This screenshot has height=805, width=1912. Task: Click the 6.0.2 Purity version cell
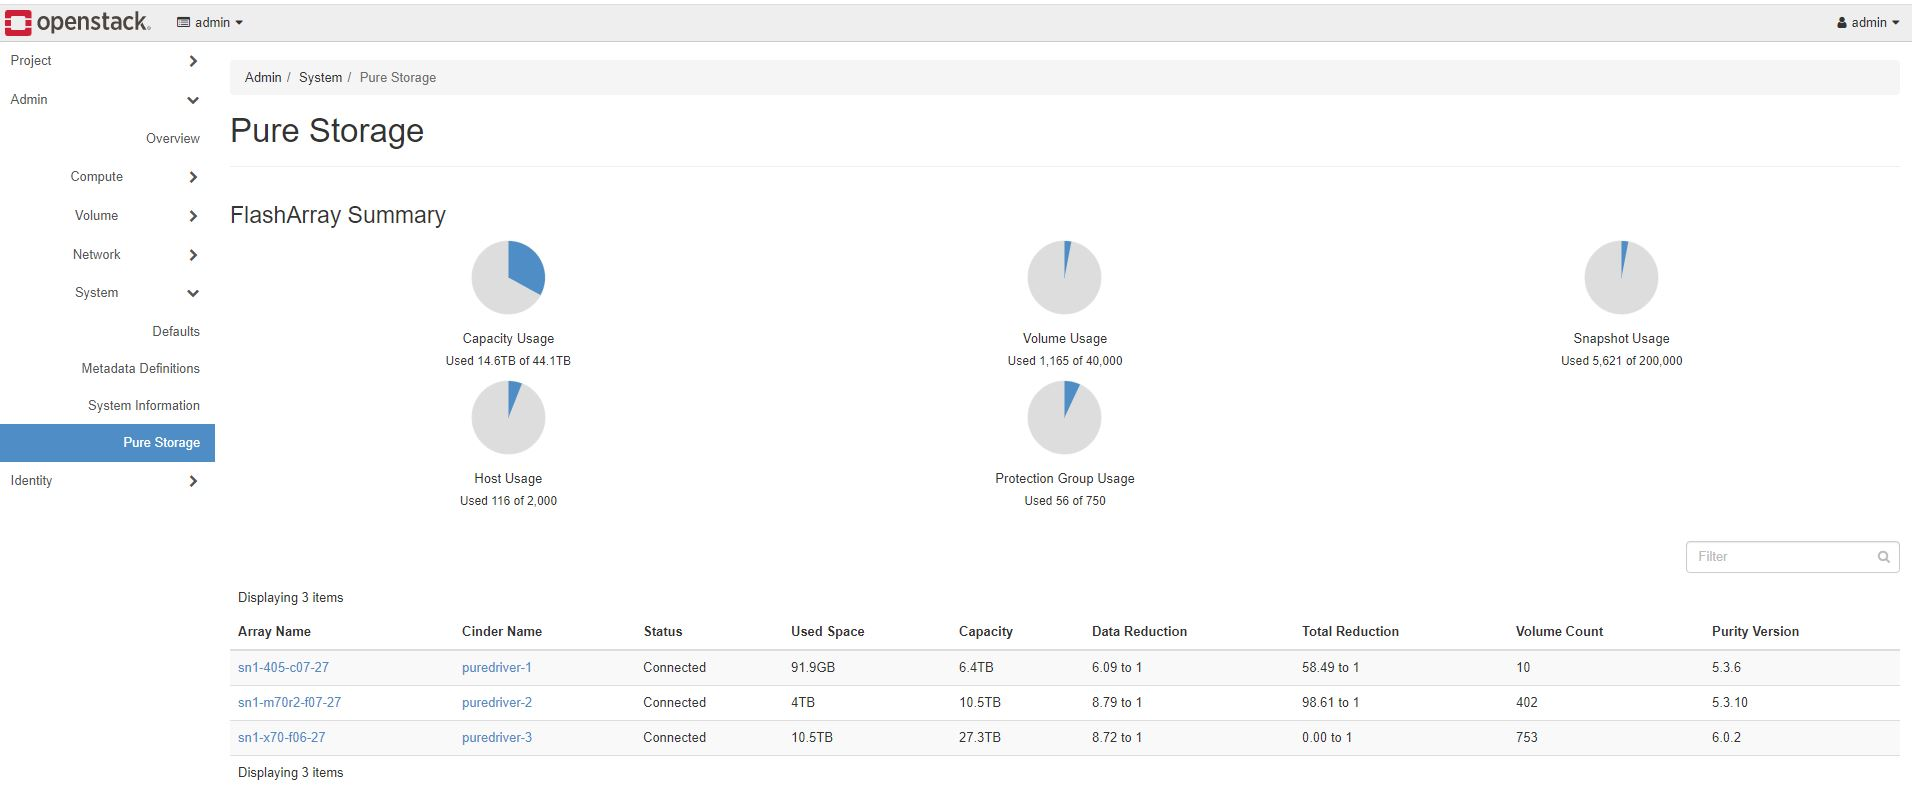(1726, 737)
